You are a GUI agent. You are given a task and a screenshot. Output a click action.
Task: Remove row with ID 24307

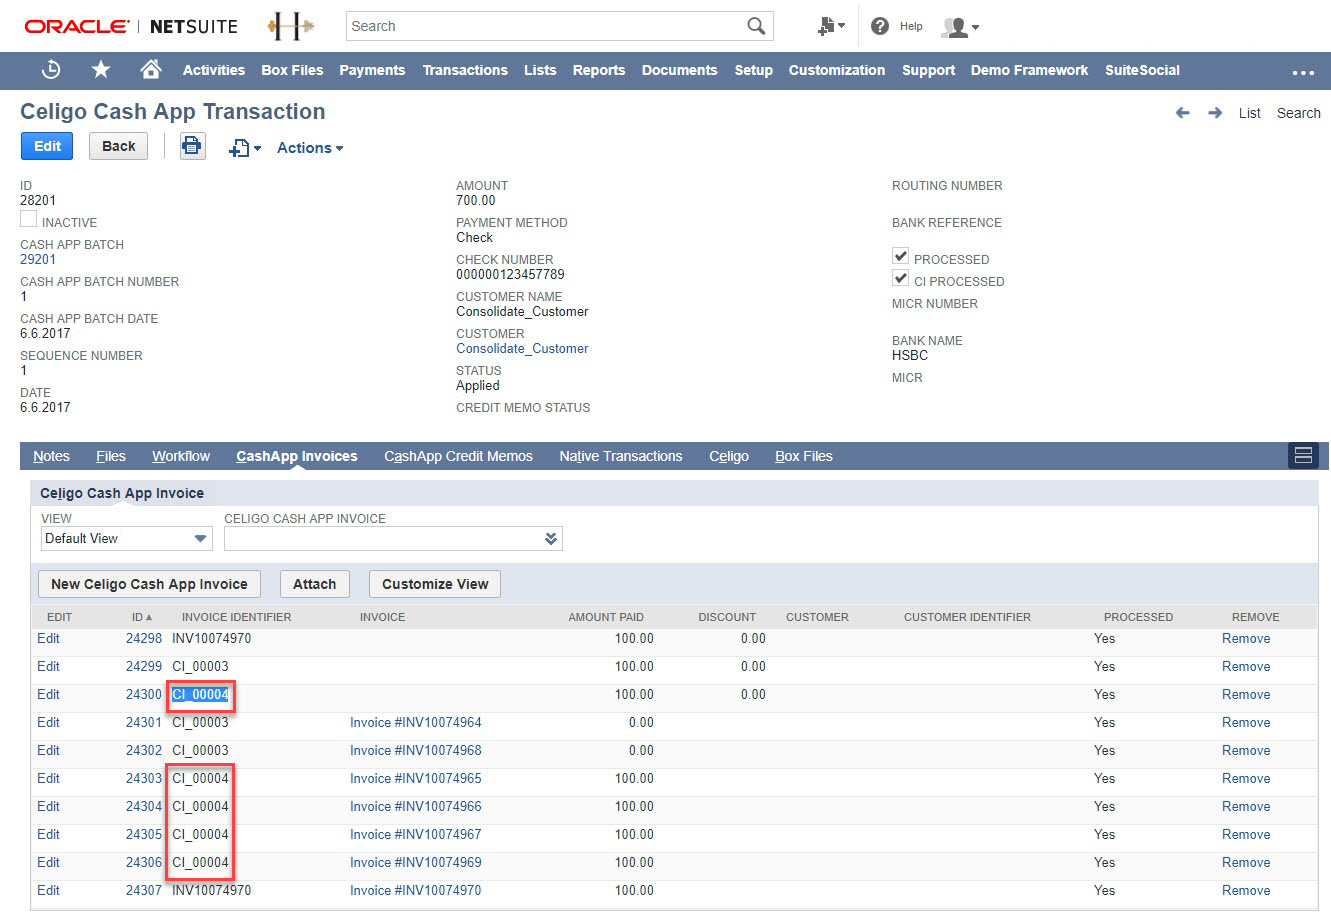pyautogui.click(x=1246, y=890)
